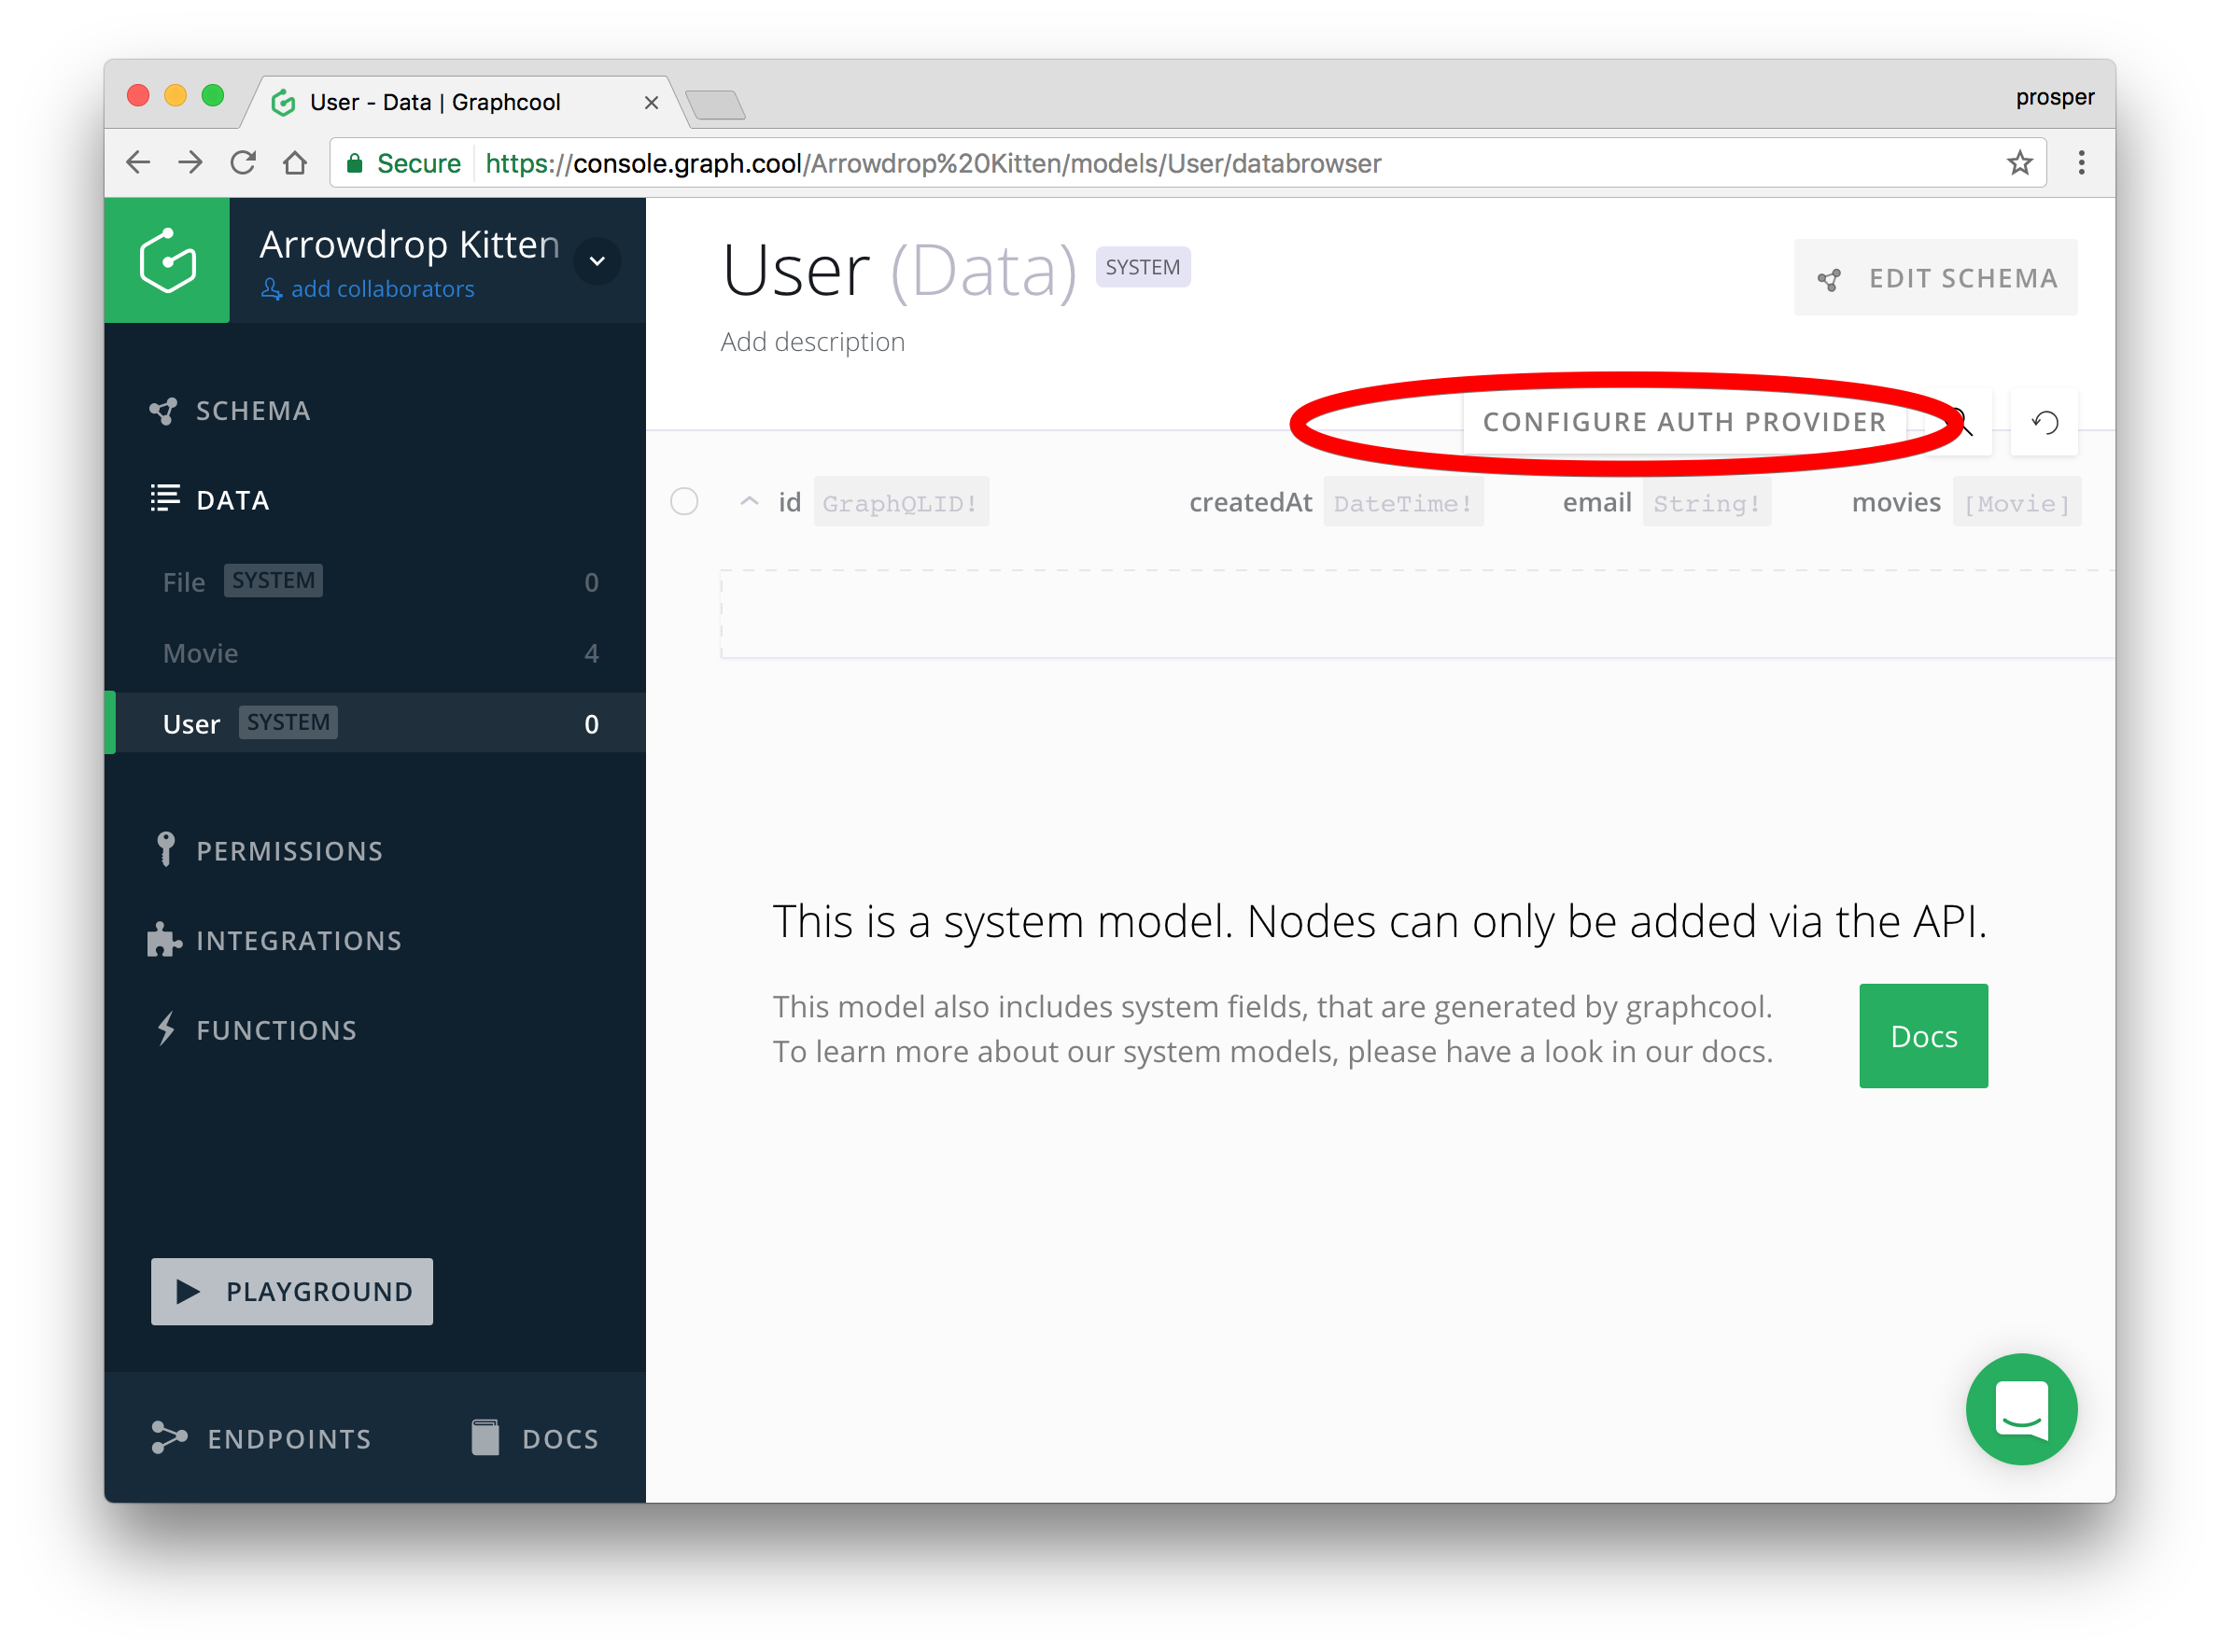This screenshot has width=2220, height=1652.
Task: Click the list icon beside DATA
Action: coord(165,498)
